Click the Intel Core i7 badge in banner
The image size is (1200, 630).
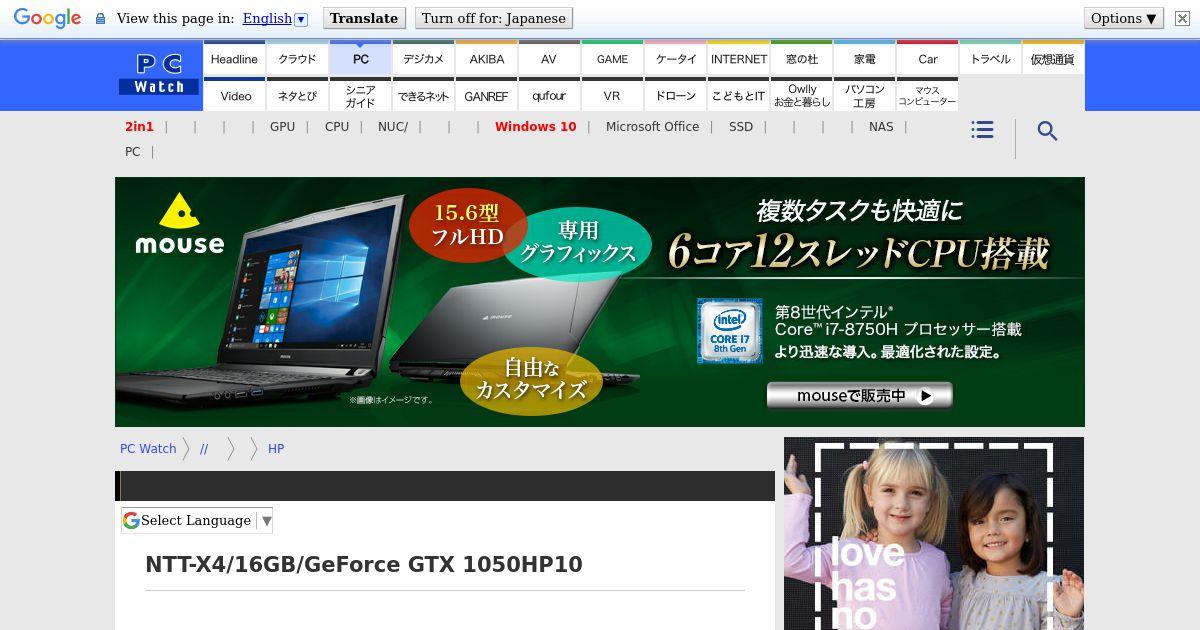click(730, 331)
